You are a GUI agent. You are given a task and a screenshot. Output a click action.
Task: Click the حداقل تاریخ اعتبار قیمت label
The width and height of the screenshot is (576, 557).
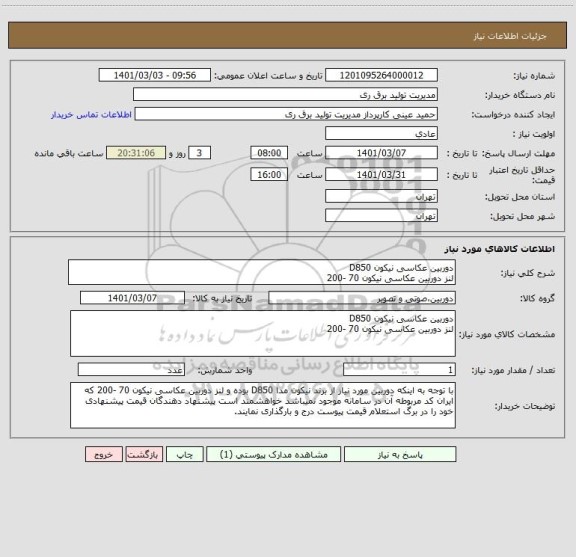coord(522,175)
